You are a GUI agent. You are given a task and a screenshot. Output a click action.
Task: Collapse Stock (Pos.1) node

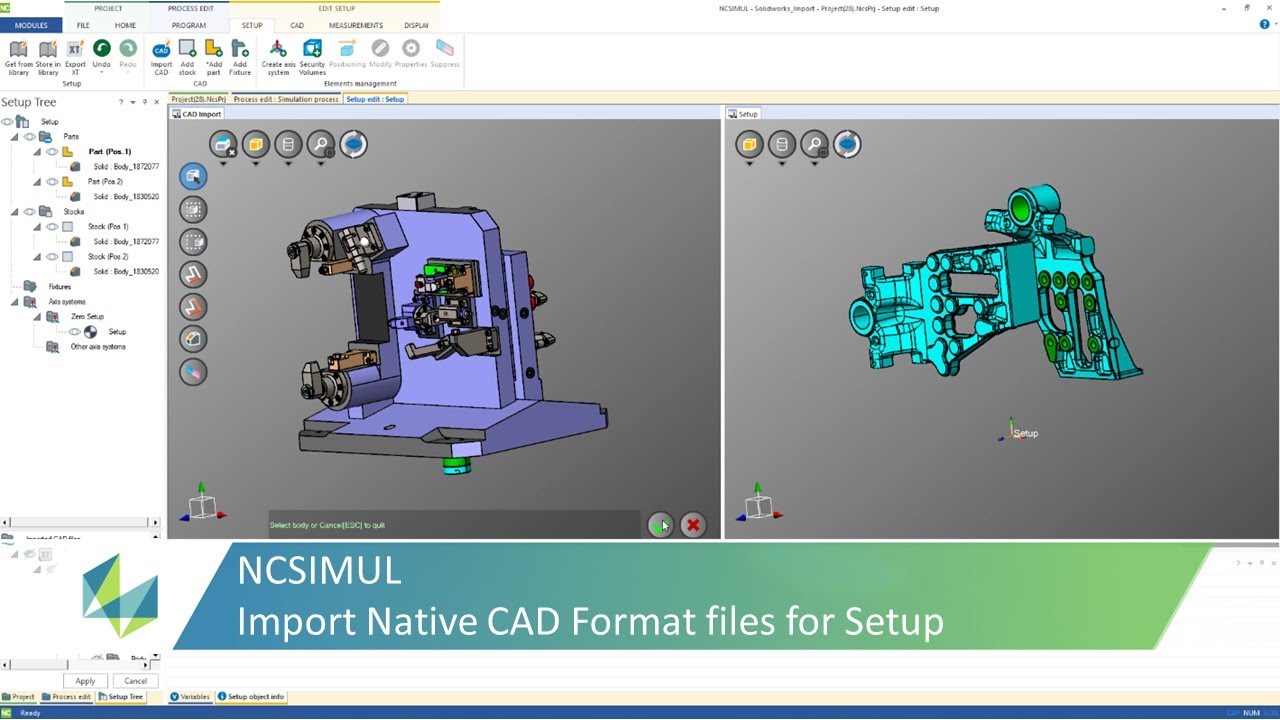coord(38,227)
